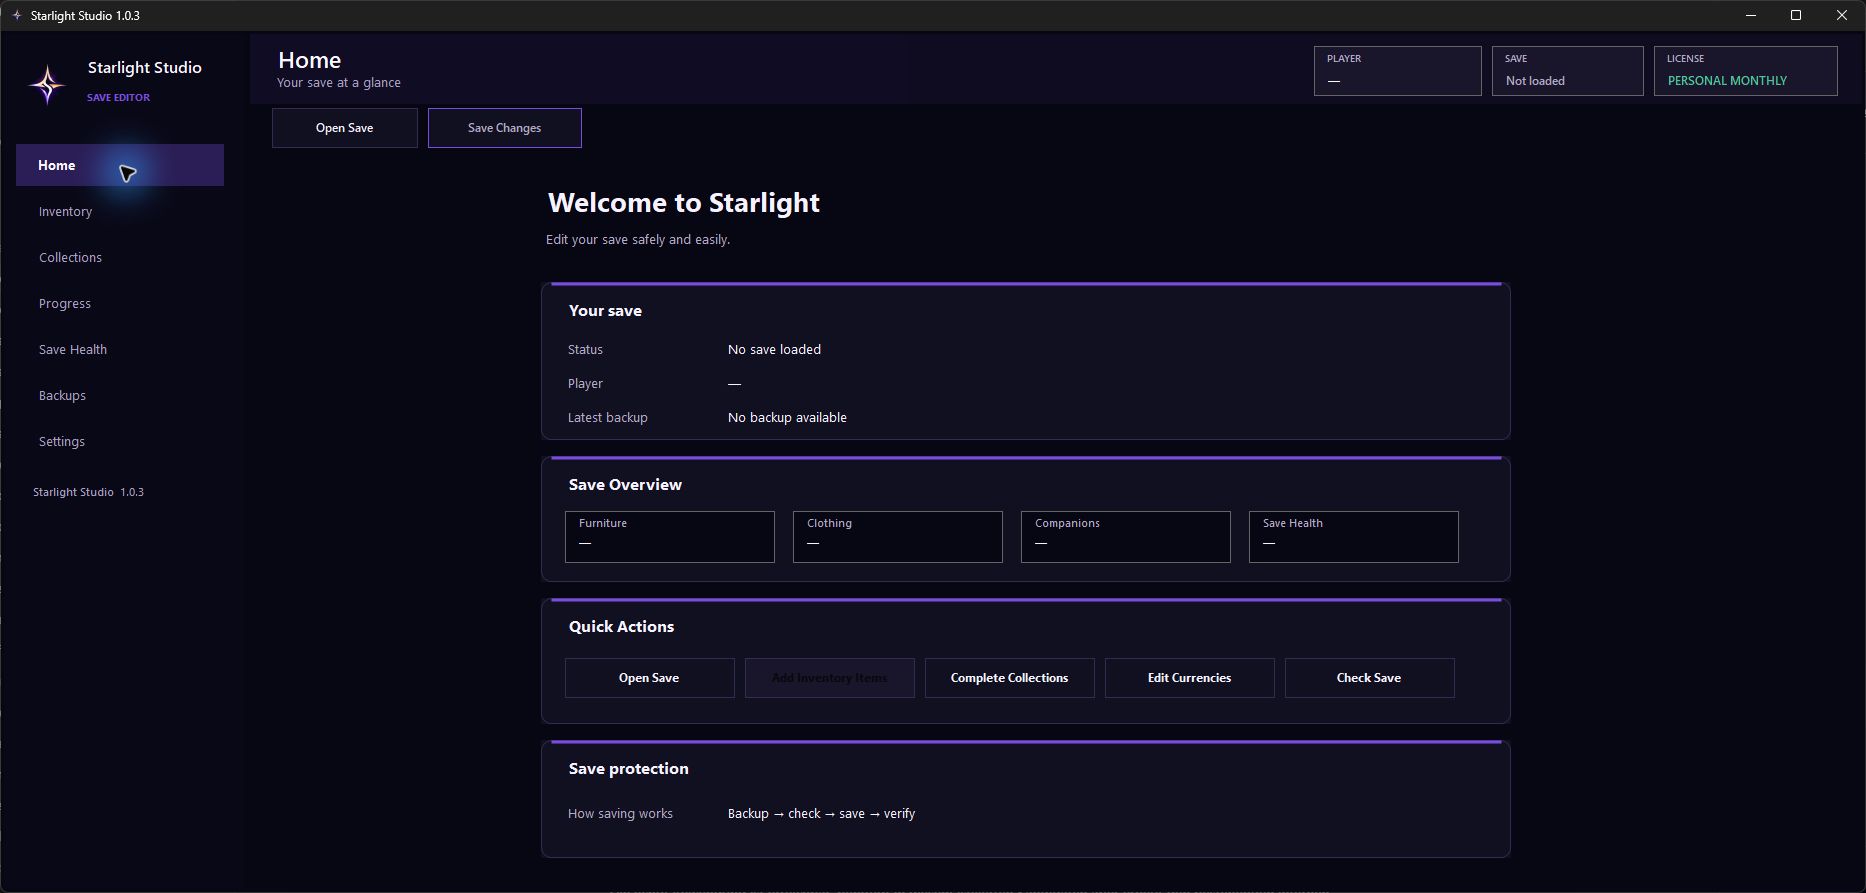Go to the Inventory section

pos(120,211)
